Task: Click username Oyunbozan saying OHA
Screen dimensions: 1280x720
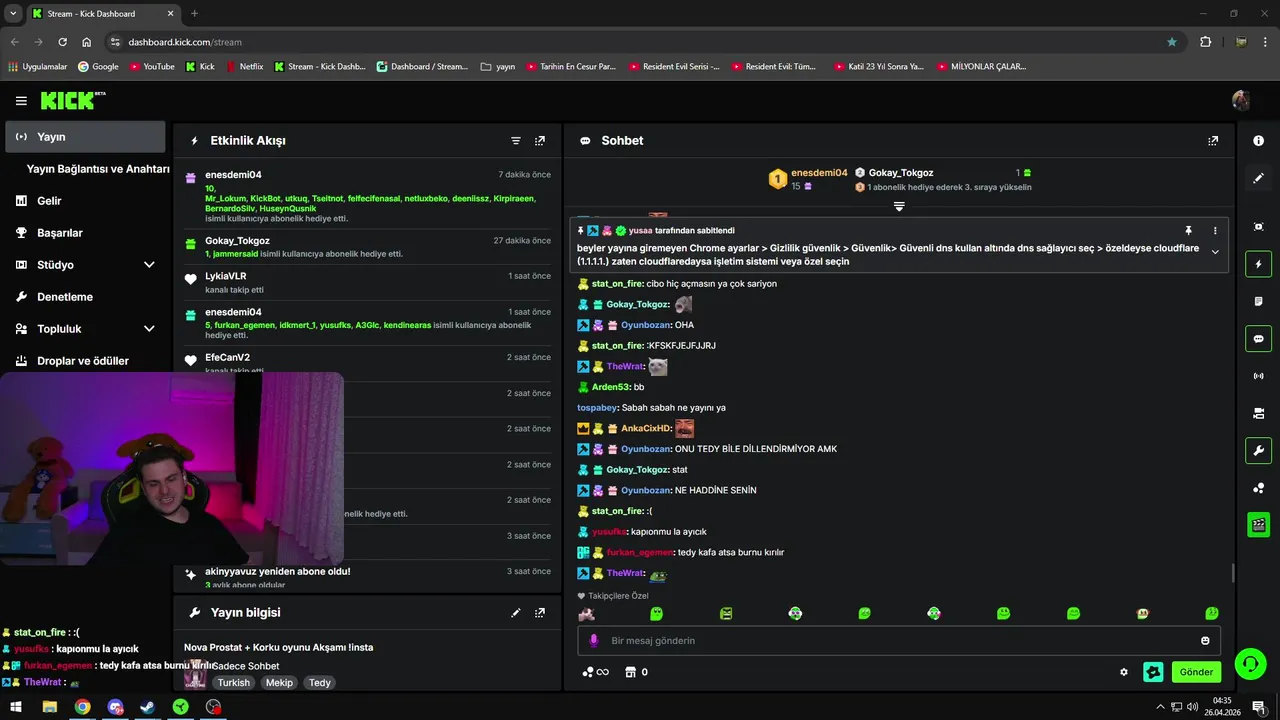Action: click(x=645, y=325)
